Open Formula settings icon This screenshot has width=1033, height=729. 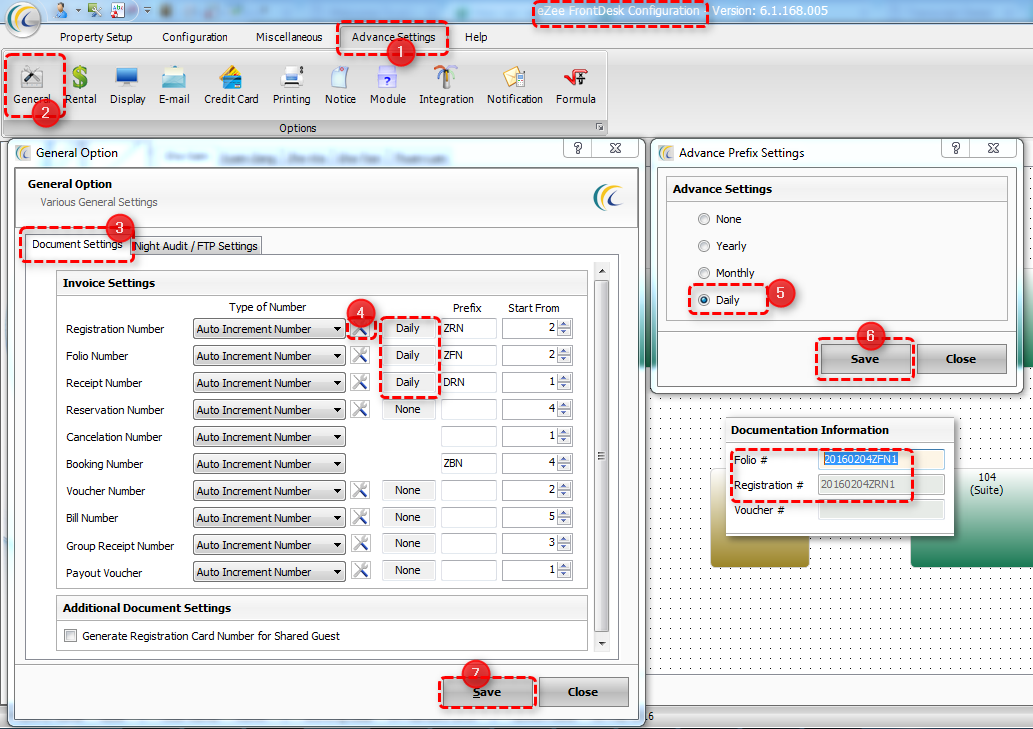click(575, 86)
